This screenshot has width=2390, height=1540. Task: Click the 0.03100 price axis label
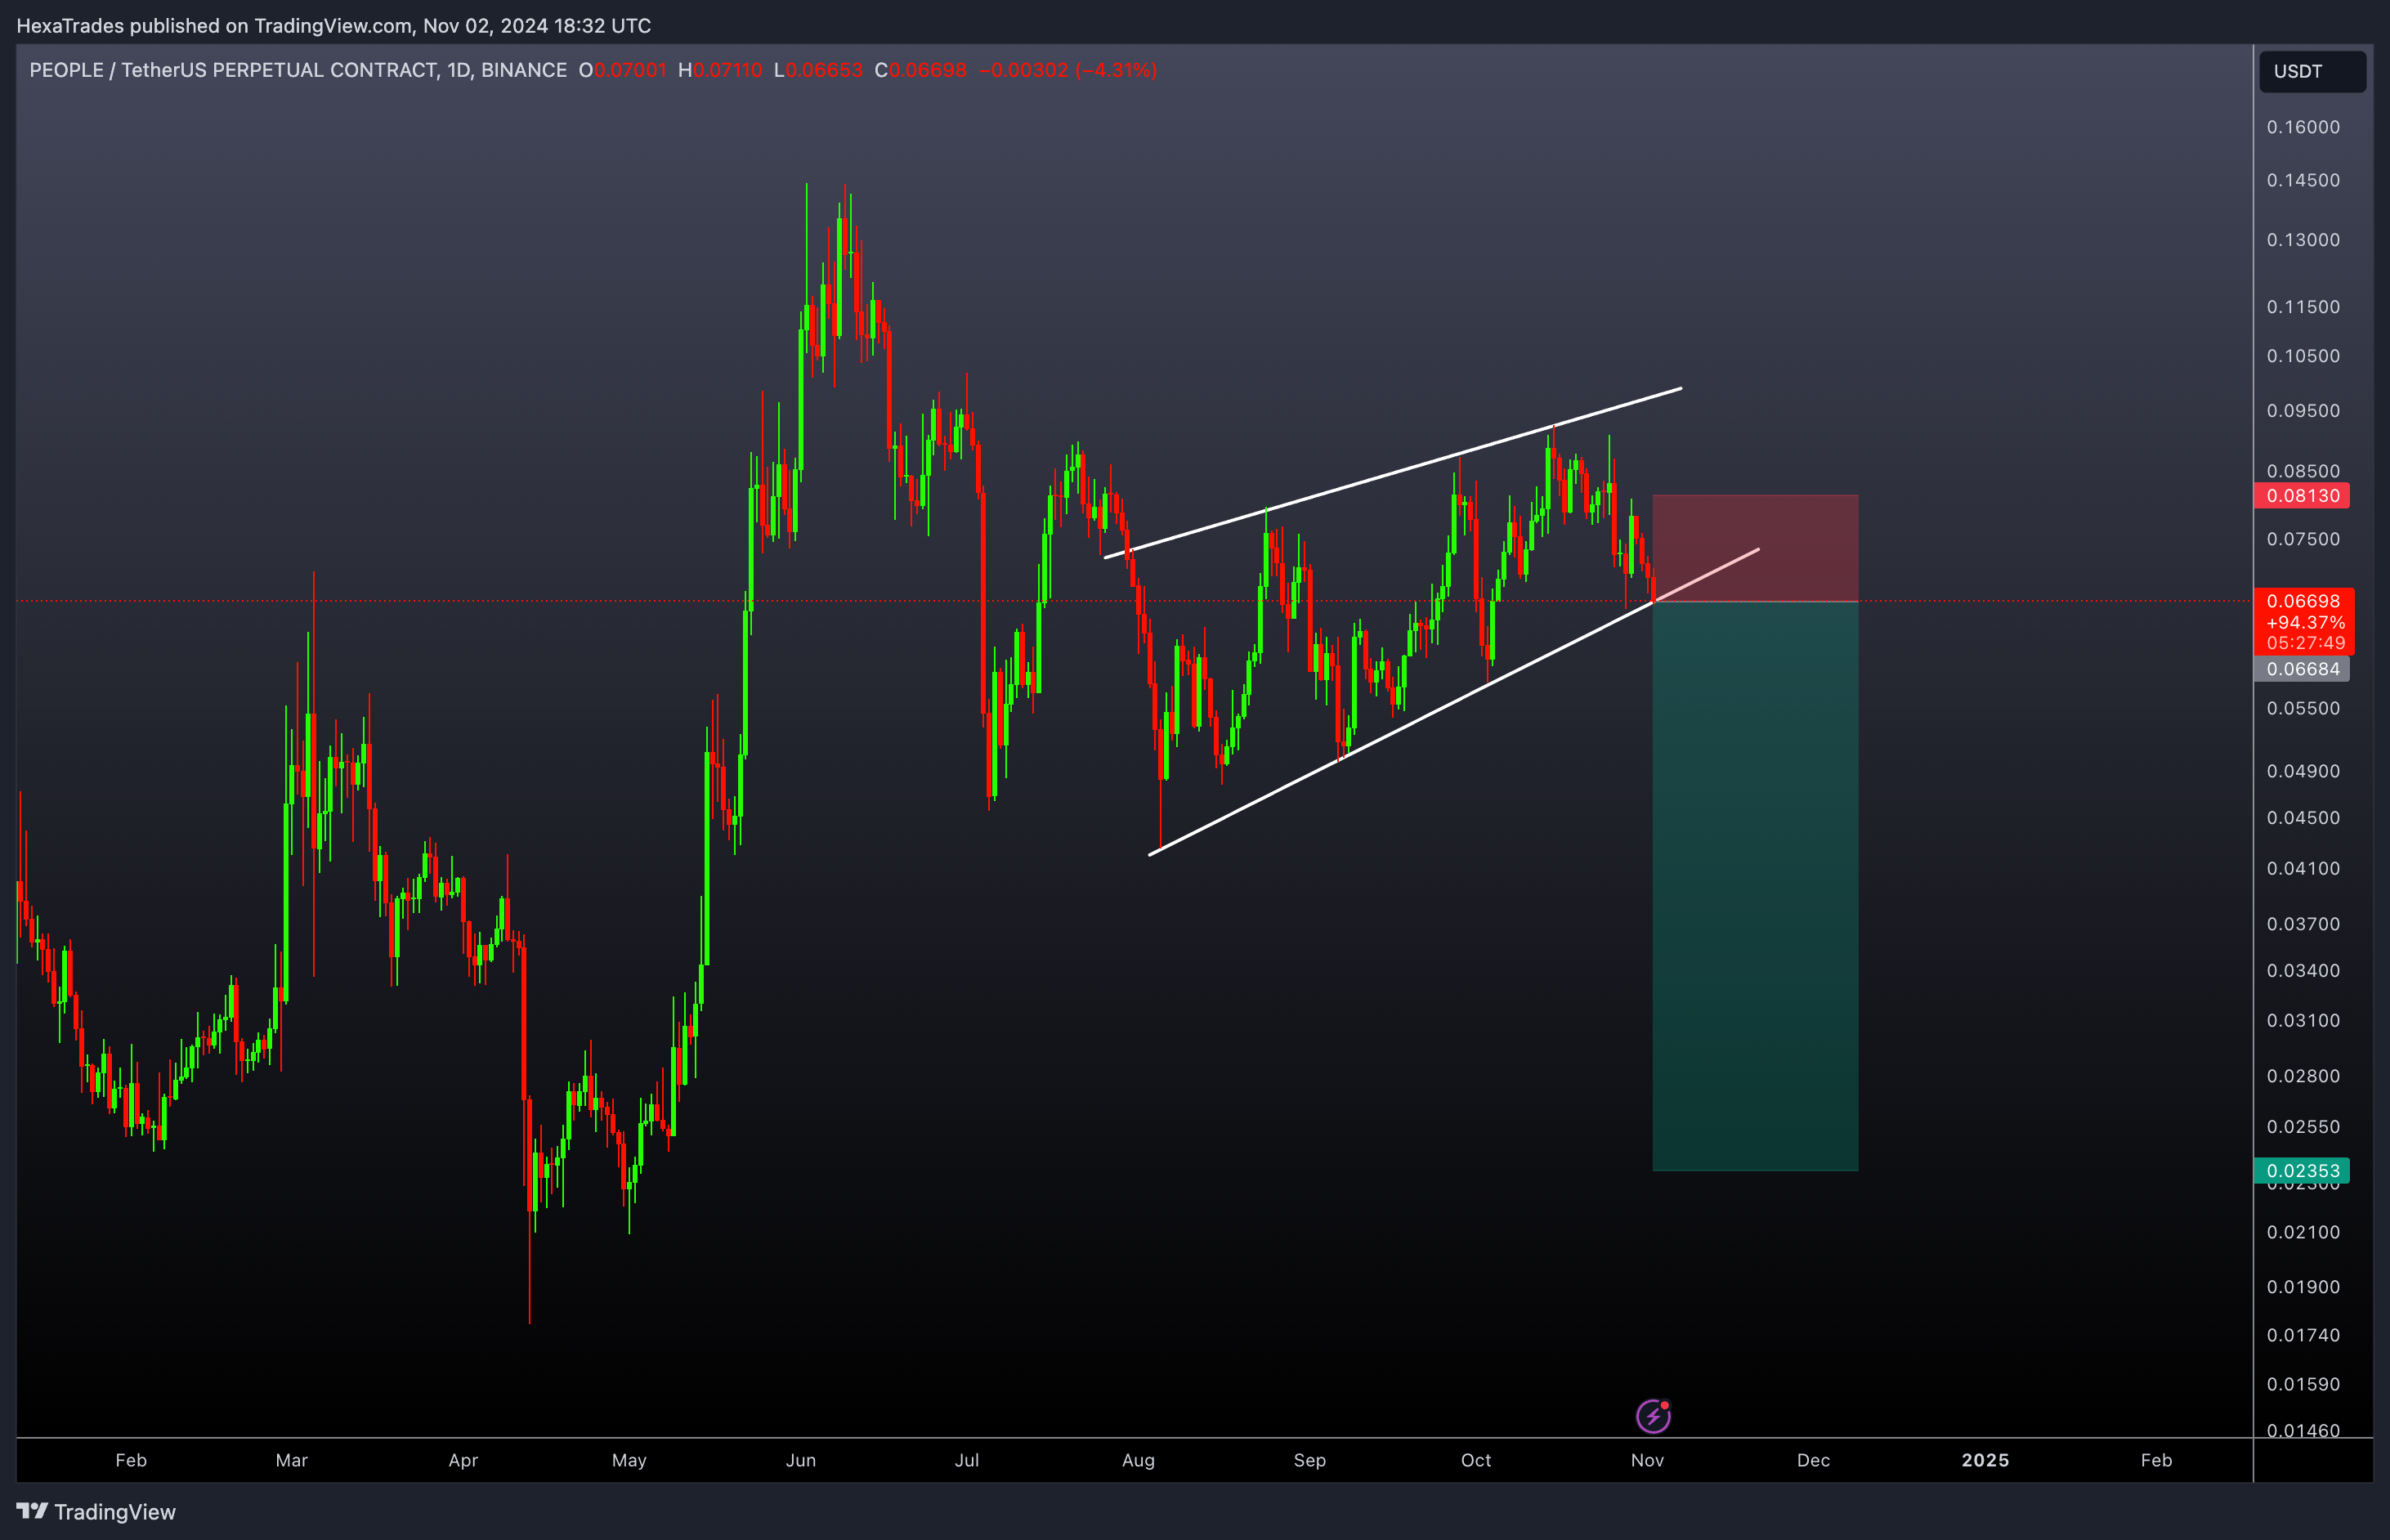click(2303, 1020)
